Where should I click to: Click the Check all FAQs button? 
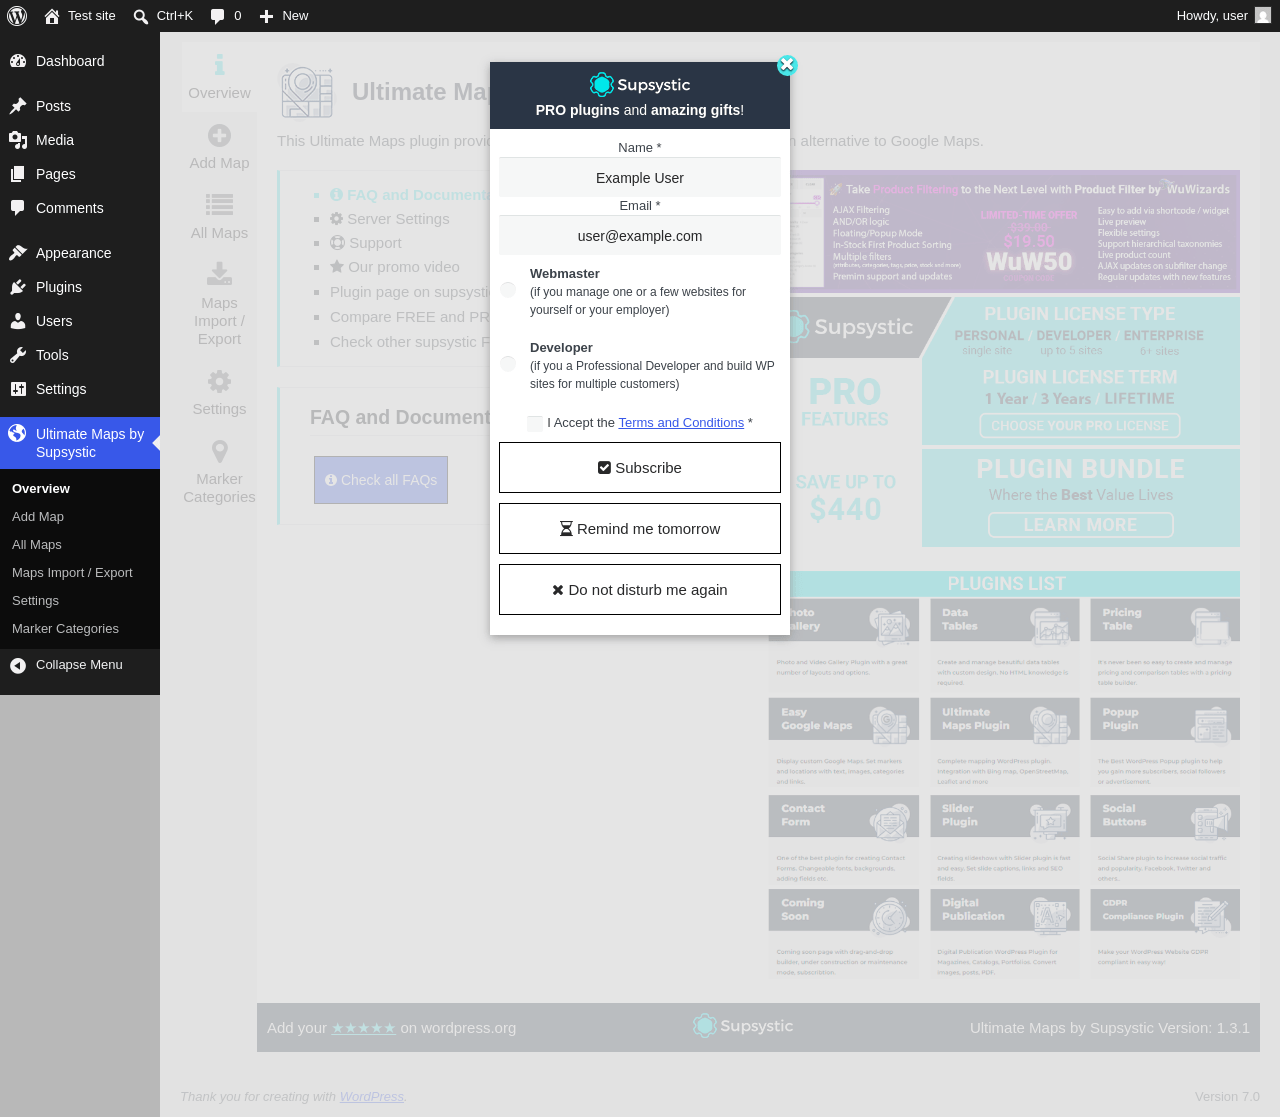(x=381, y=480)
